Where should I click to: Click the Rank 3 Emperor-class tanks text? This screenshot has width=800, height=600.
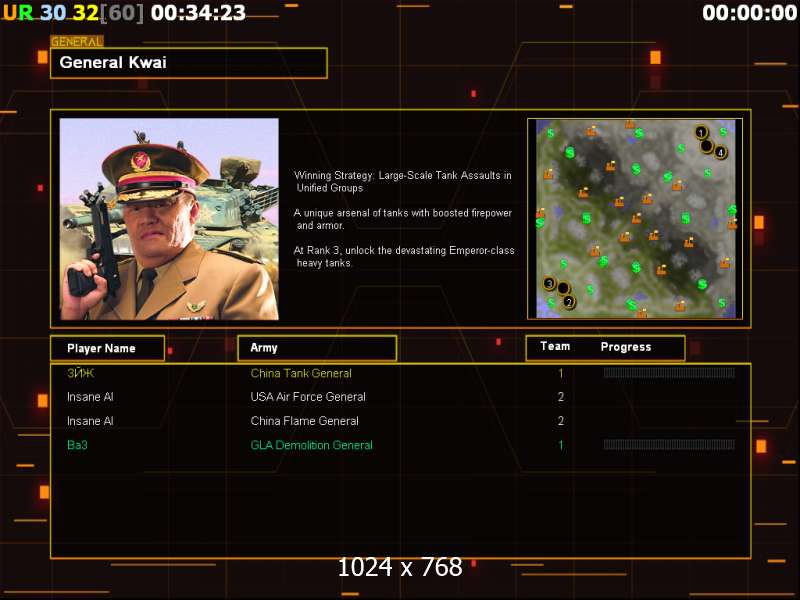coord(404,257)
